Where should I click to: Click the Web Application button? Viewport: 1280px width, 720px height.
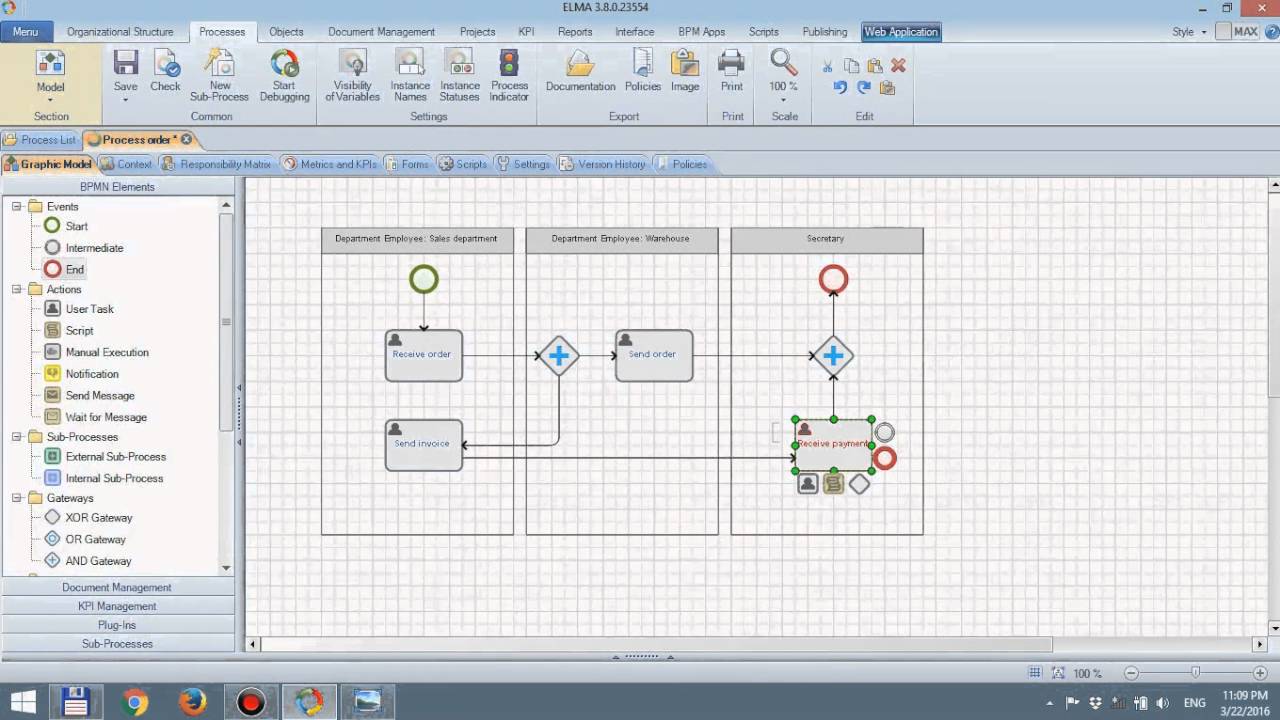(901, 32)
